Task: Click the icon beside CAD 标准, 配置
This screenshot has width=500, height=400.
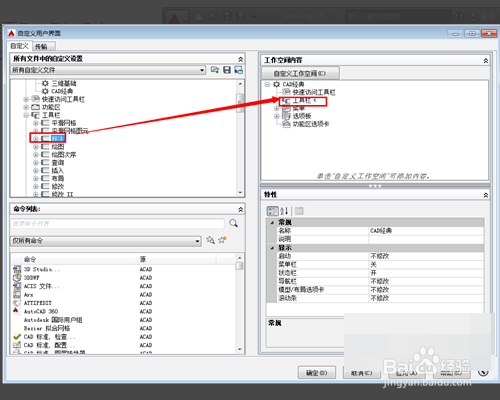Action: point(17,345)
